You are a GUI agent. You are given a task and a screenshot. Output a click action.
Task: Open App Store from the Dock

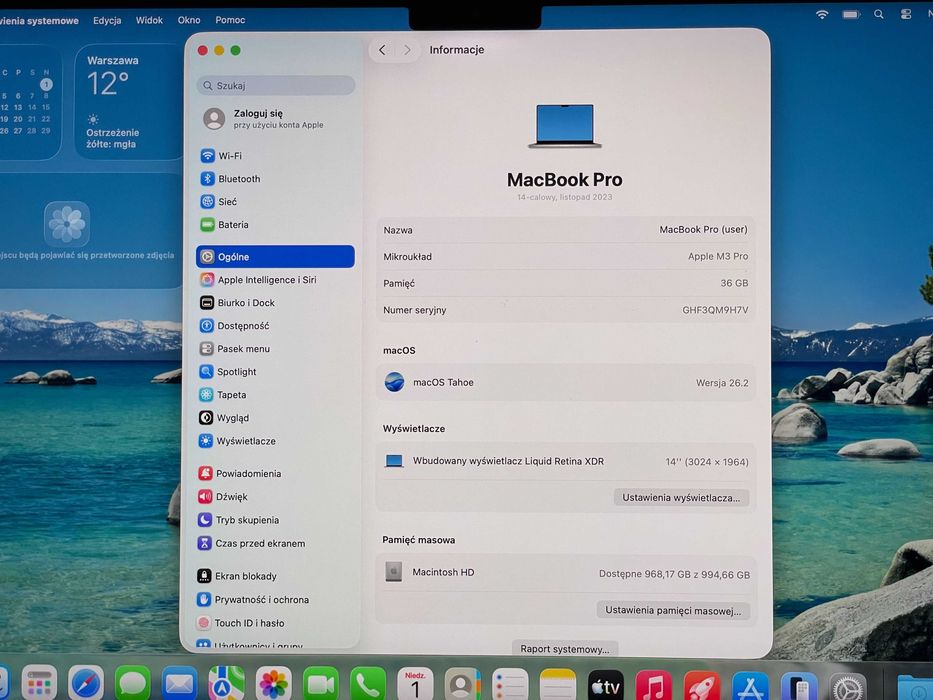click(750, 688)
